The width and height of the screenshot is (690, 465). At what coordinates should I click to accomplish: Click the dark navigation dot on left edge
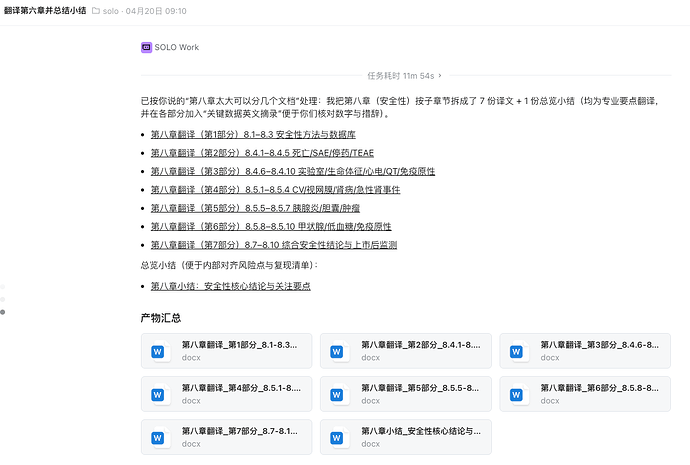3,312
